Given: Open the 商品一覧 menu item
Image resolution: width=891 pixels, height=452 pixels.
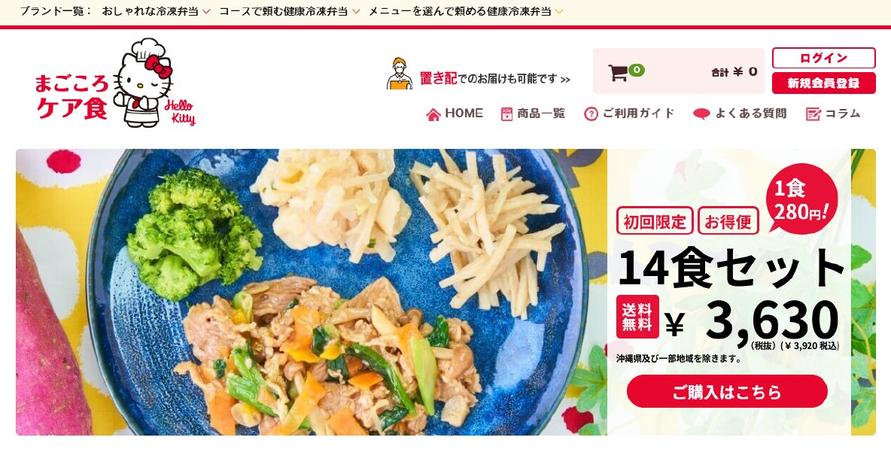Looking at the screenshot, I should tap(533, 114).
